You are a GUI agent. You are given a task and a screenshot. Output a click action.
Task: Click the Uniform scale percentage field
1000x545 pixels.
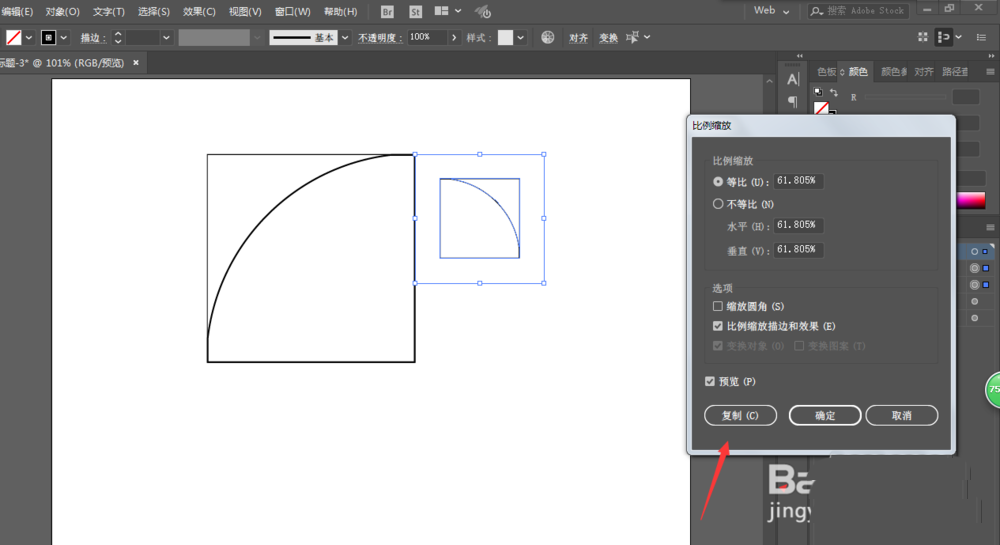(798, 181)
